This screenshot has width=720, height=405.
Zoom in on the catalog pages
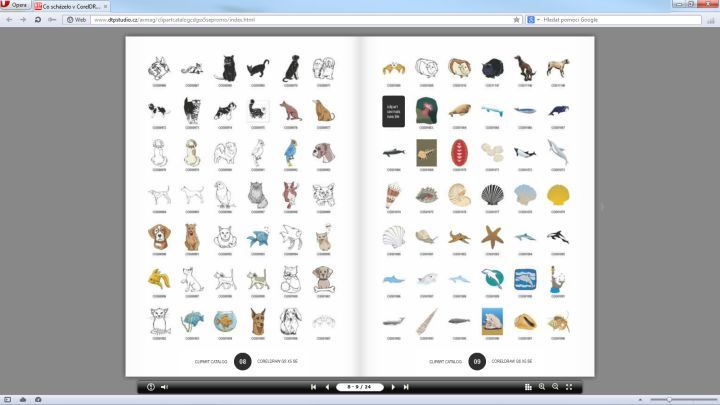(x=542, y=386)
